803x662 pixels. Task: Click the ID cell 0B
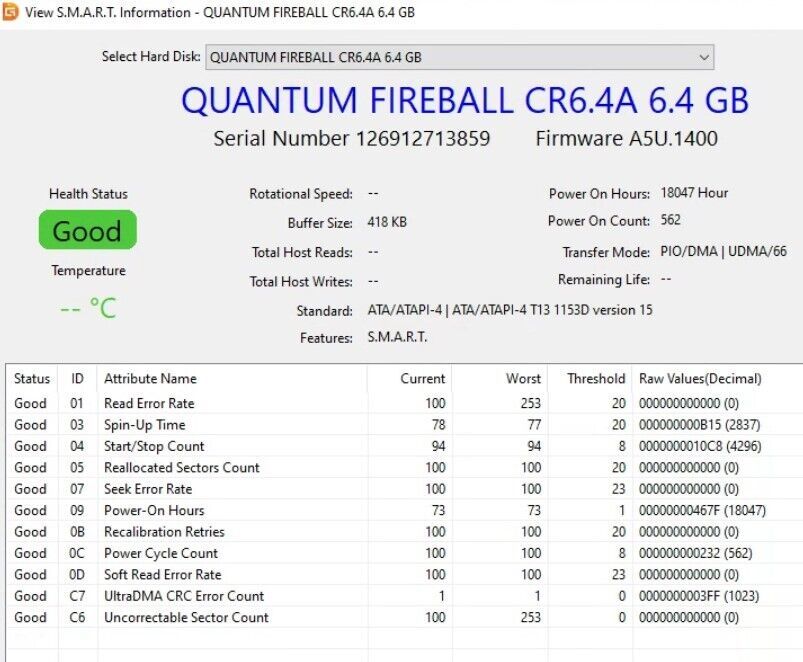[x=77, y=532]
